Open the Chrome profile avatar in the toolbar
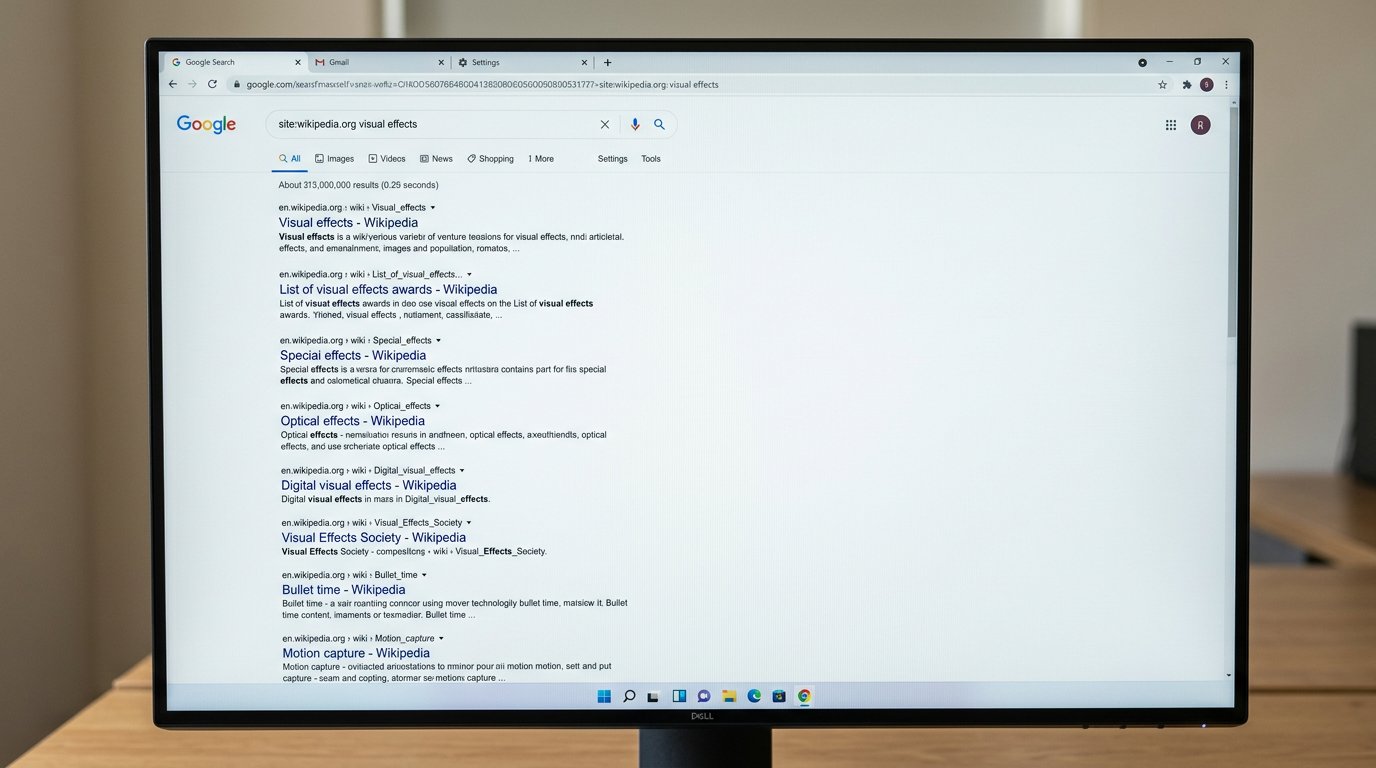Image resolution: width=1376 pixels, height=768 pixels. coord(1207,85)
